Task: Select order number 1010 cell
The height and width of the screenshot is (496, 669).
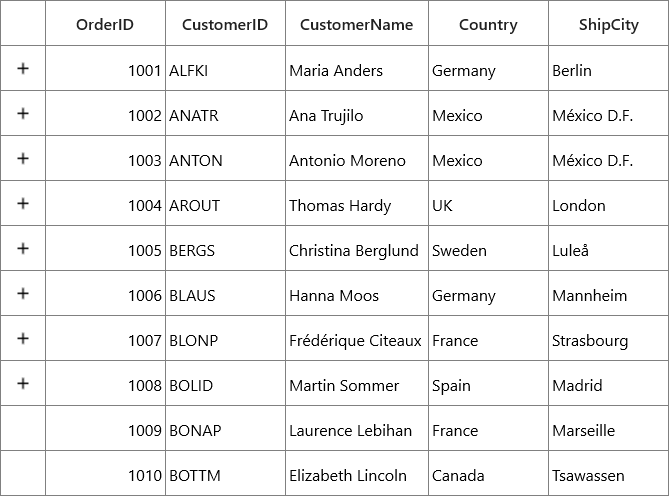Action: [105, 473]
